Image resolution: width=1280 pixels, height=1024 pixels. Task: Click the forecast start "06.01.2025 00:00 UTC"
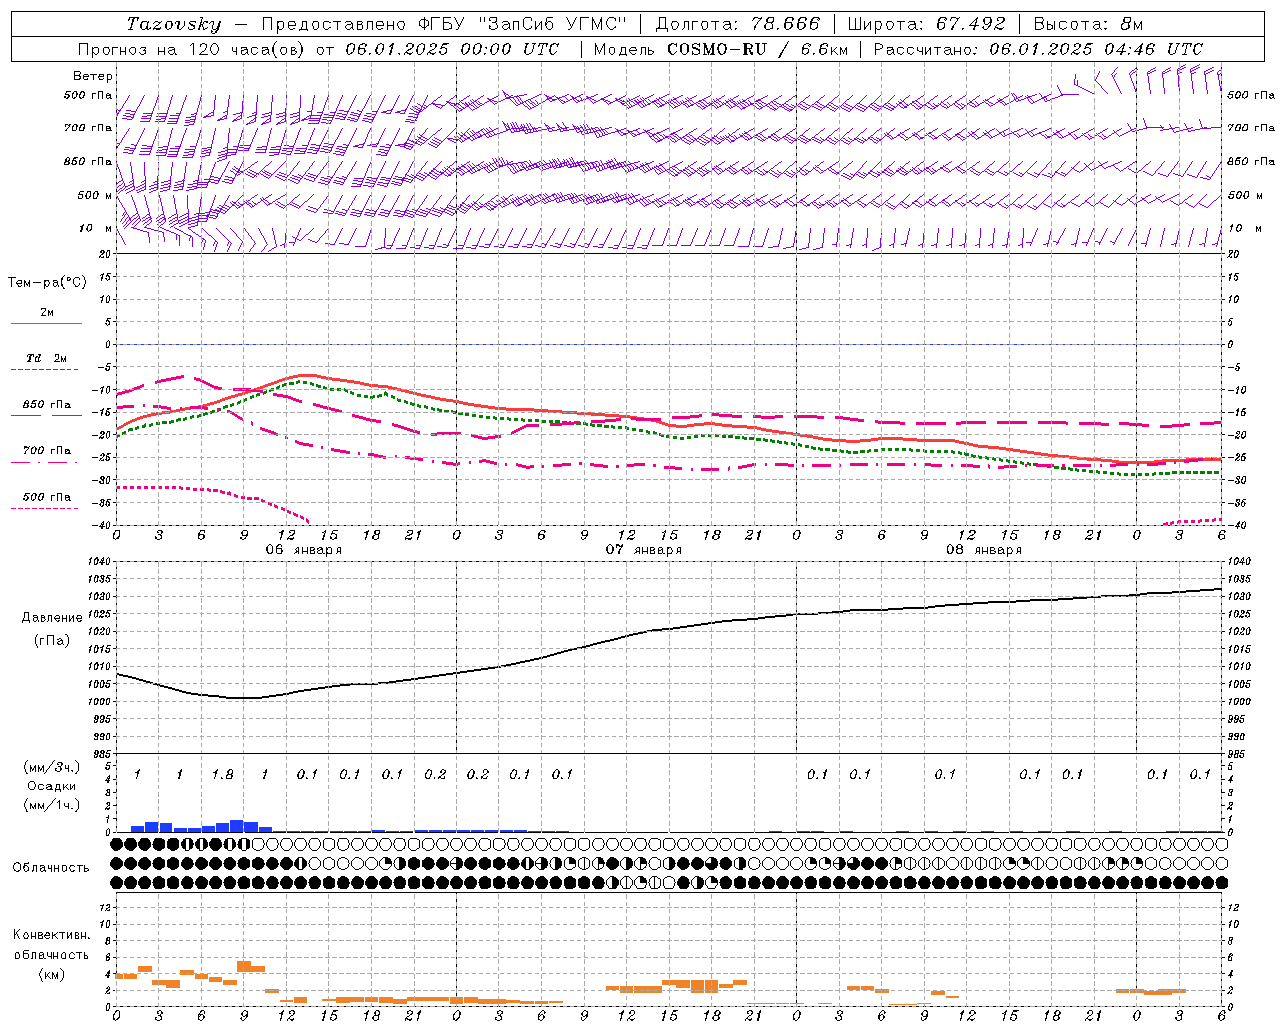coord(452,49)
